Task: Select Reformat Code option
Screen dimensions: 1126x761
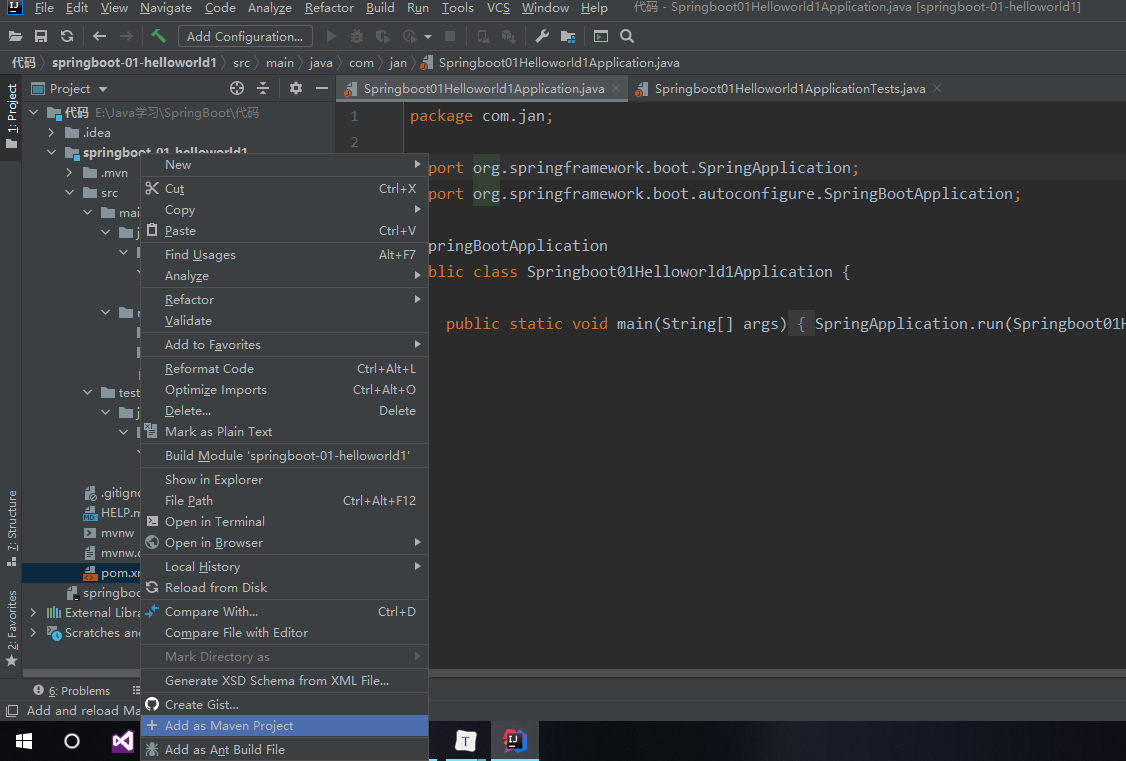Action: pyautogui.click(x=284, y=369)
